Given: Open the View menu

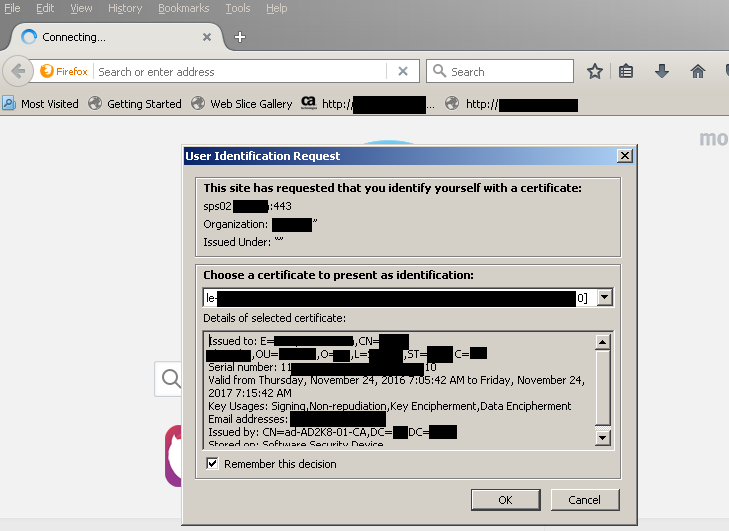Looking at the screenshot, I should 81,8.
